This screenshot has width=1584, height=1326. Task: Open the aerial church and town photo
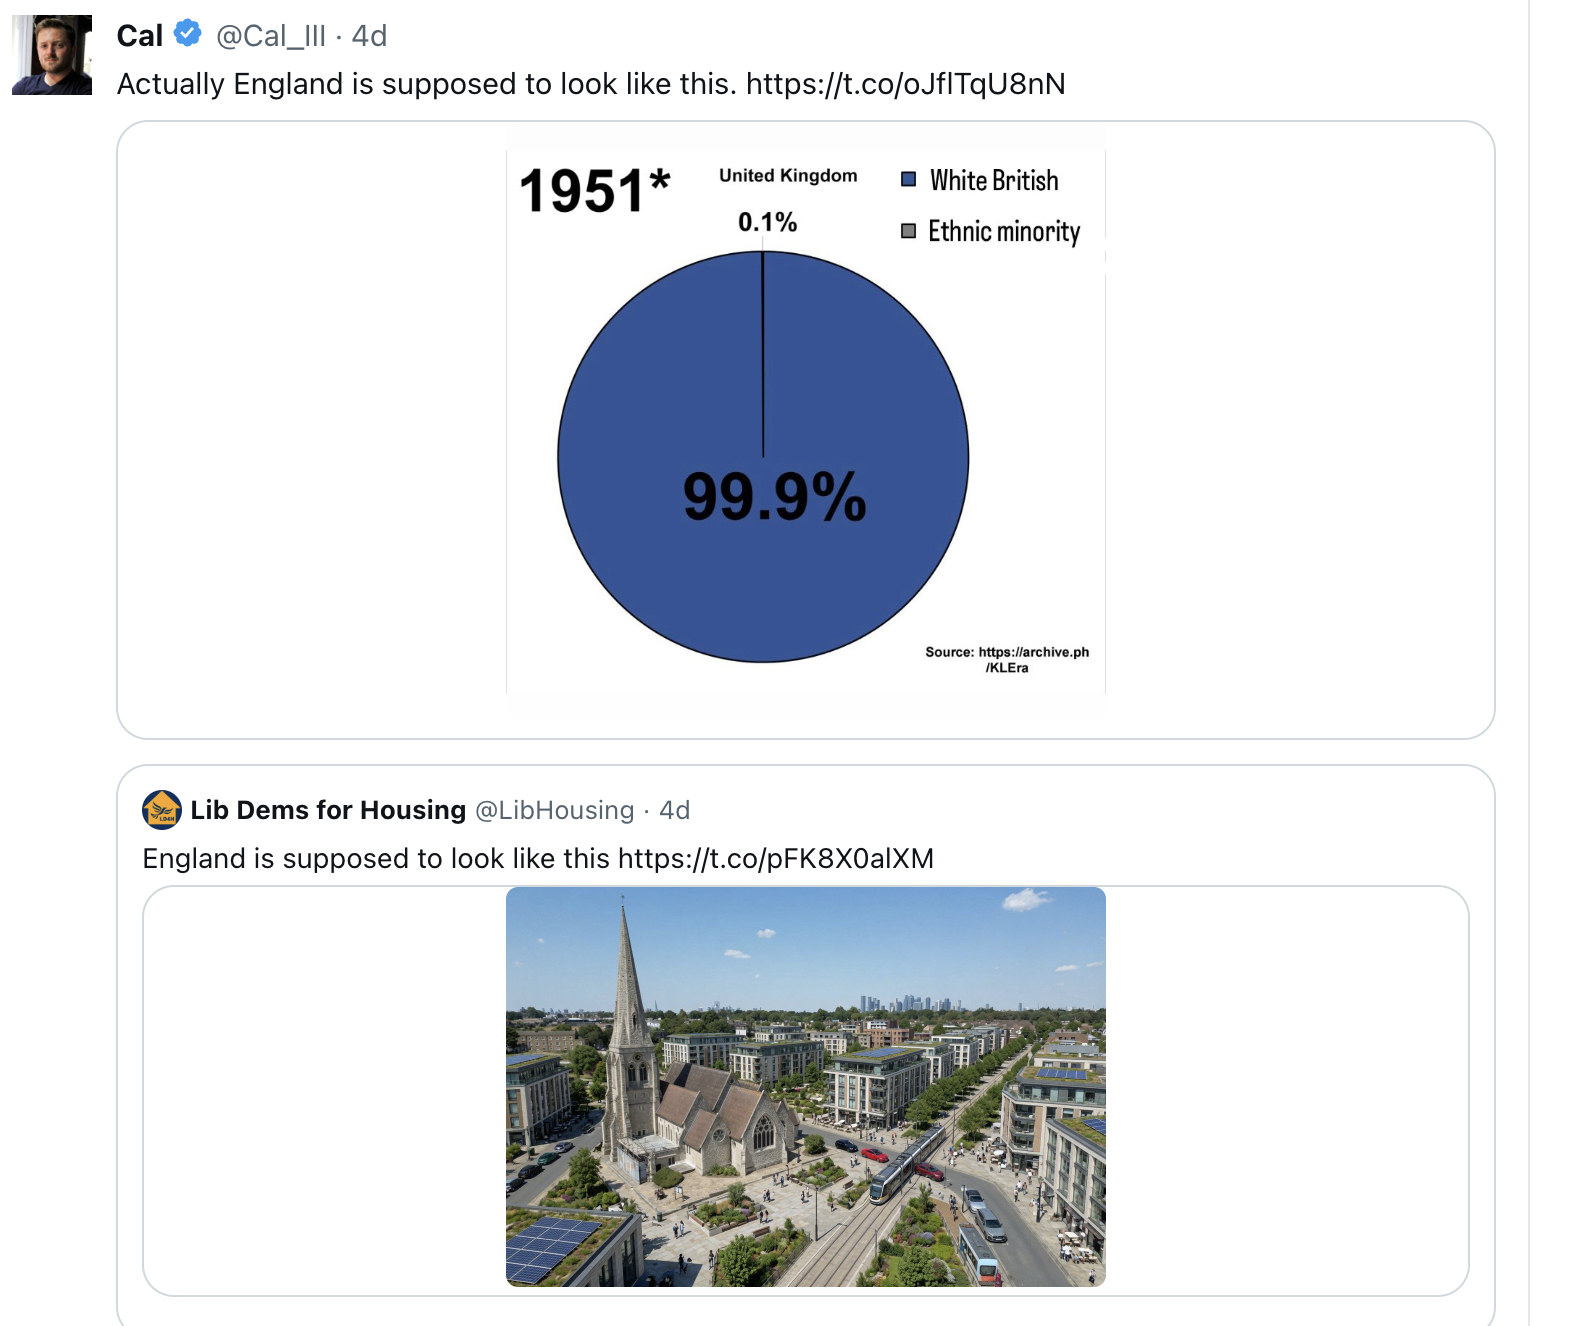(x=806, y=1087)
